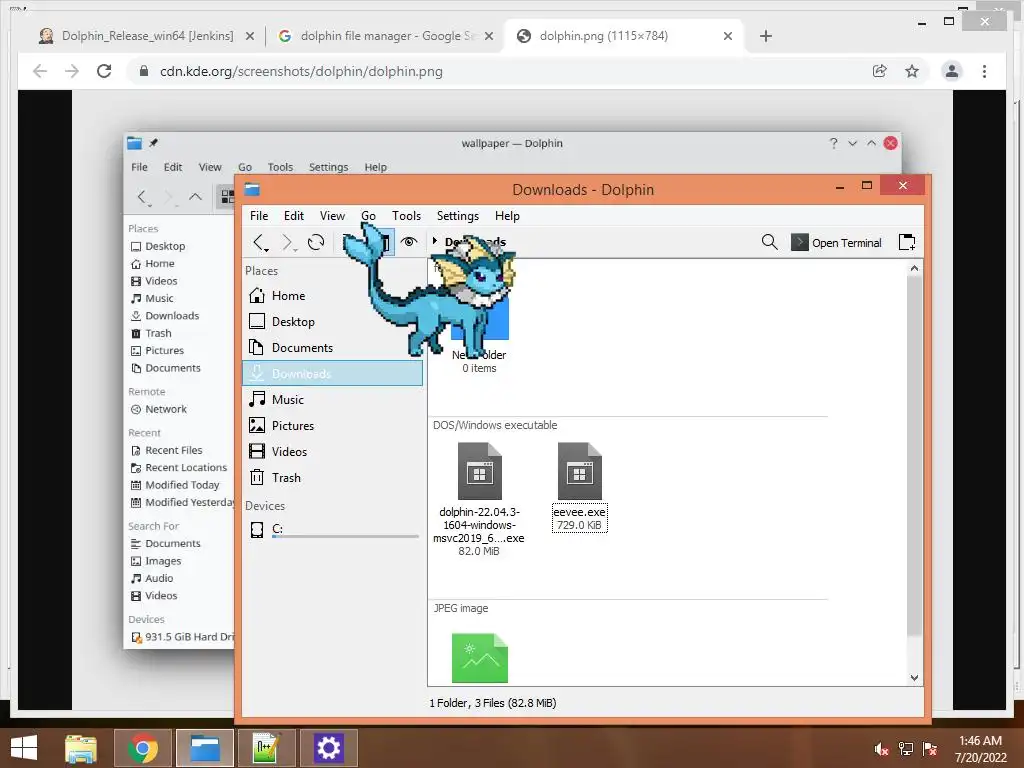
Task: Open the Help menu in Downloads Dolphin
Action: tap(507, 216)
